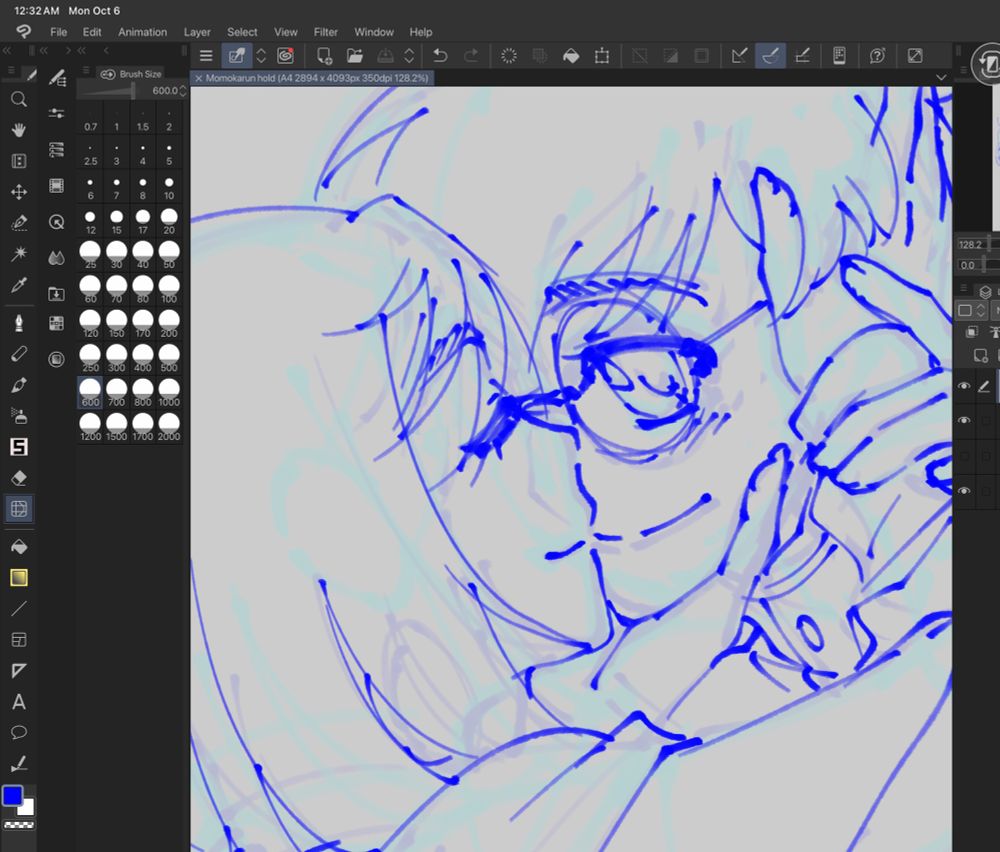Open the hamburger command bar menu
Viewport: 1000px width, 852px height.
[x=206, y=56]
